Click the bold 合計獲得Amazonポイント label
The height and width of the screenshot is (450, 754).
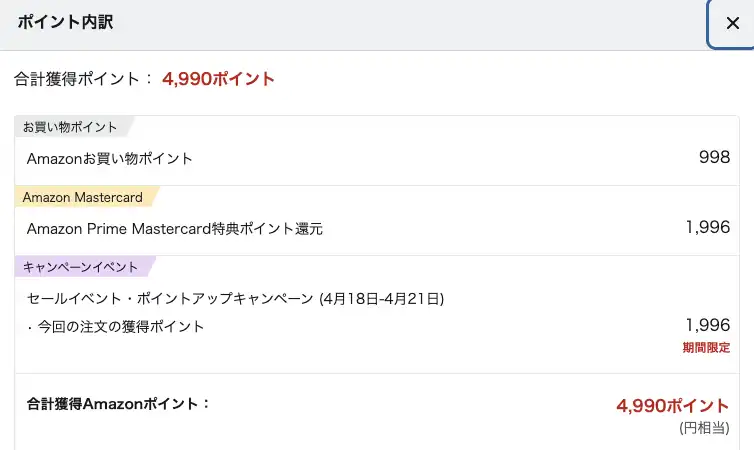119,404
